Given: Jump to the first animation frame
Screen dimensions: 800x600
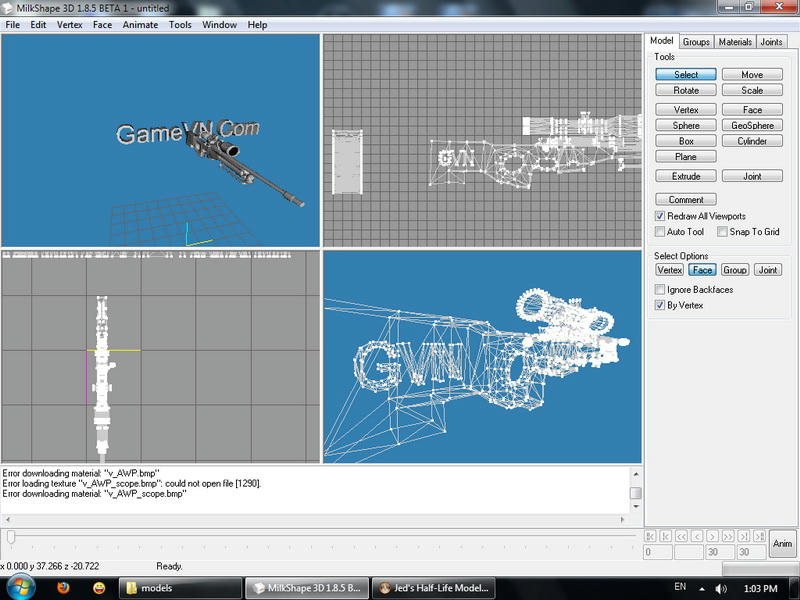Looking at the screenshot, I should pyautogui.click(x=652, y=536).
